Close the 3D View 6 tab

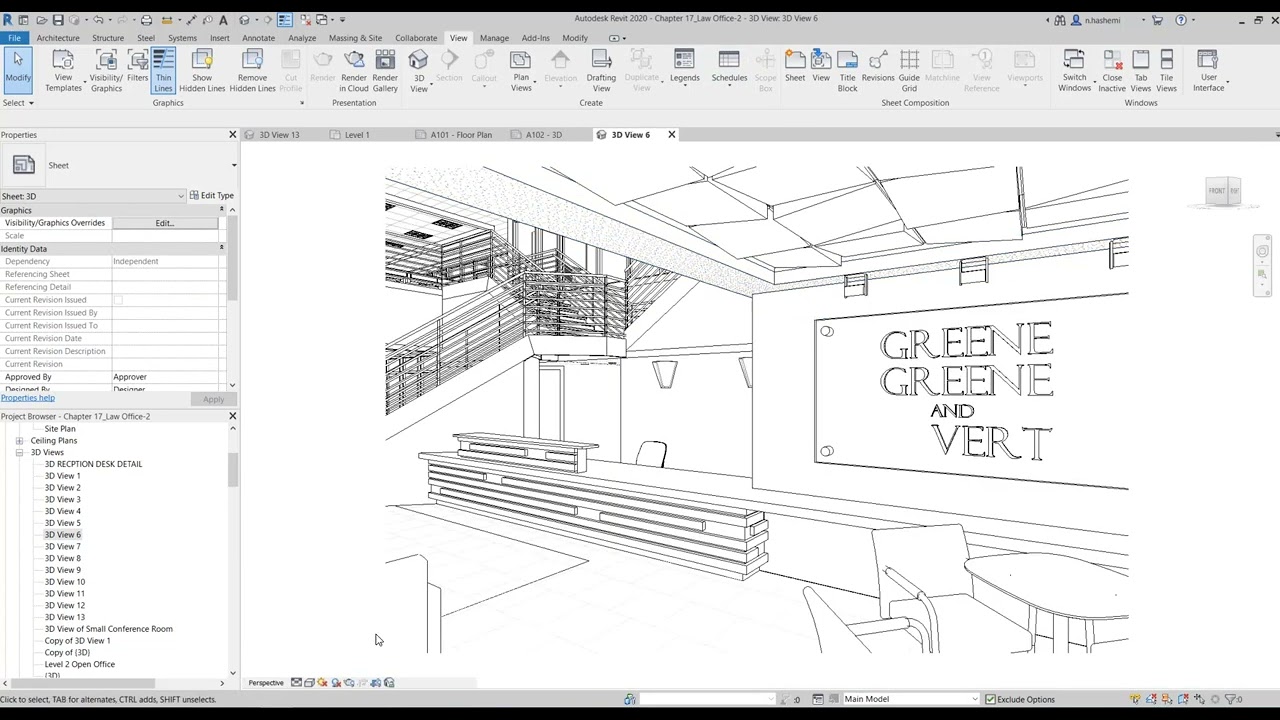[x=671, y=135]
